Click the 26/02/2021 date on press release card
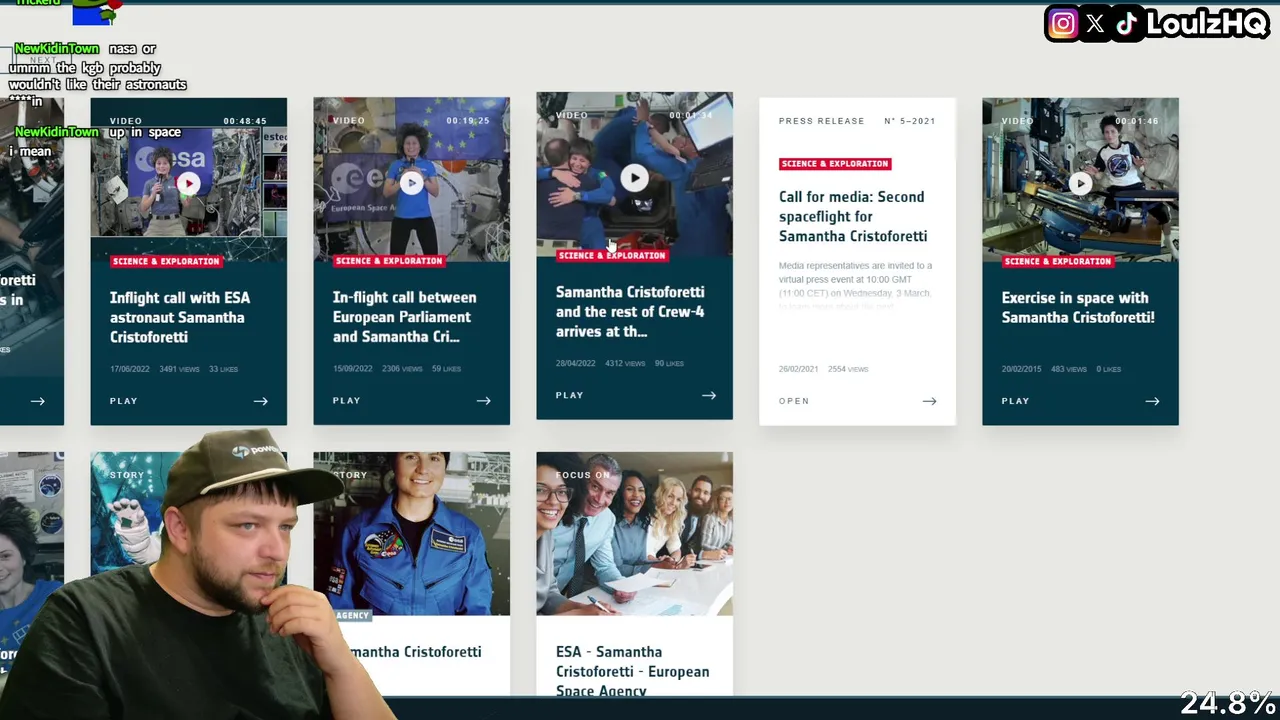Image resolution: width=1280 pixels, height=720 pixels. [x=798, y=369]
